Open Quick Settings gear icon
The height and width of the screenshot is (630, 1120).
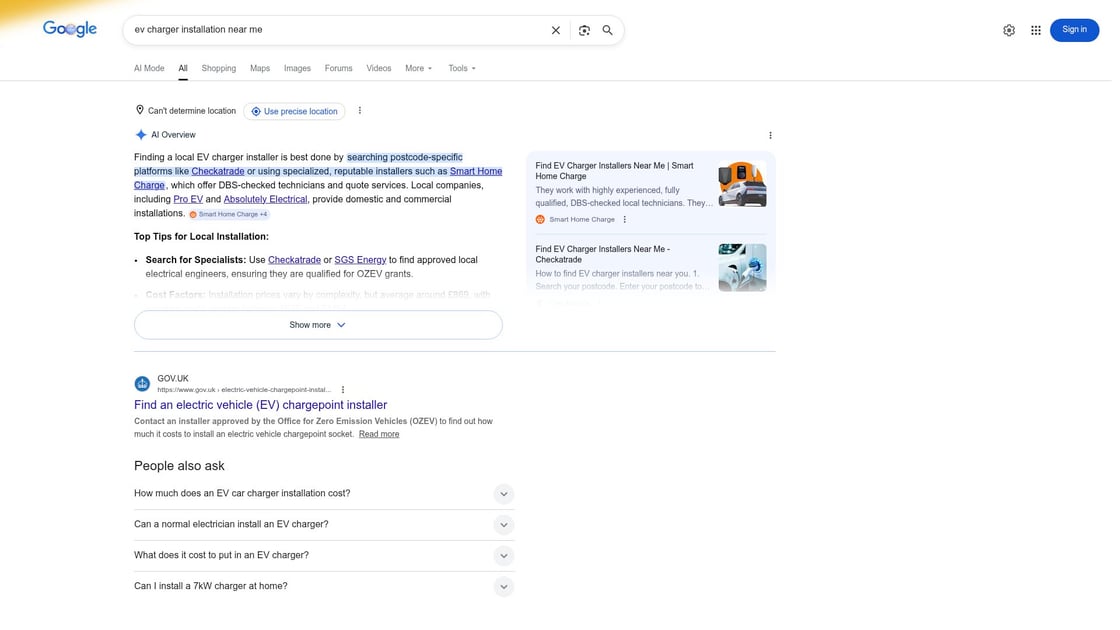(1009, 30)
